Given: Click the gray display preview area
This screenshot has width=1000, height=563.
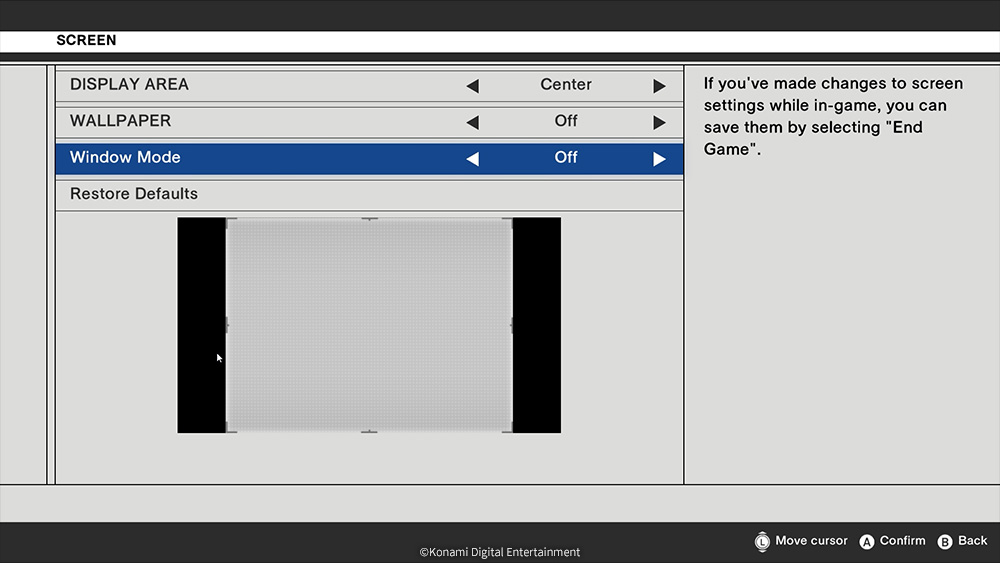Looking at the screenshot, I should tap(369, 325).
